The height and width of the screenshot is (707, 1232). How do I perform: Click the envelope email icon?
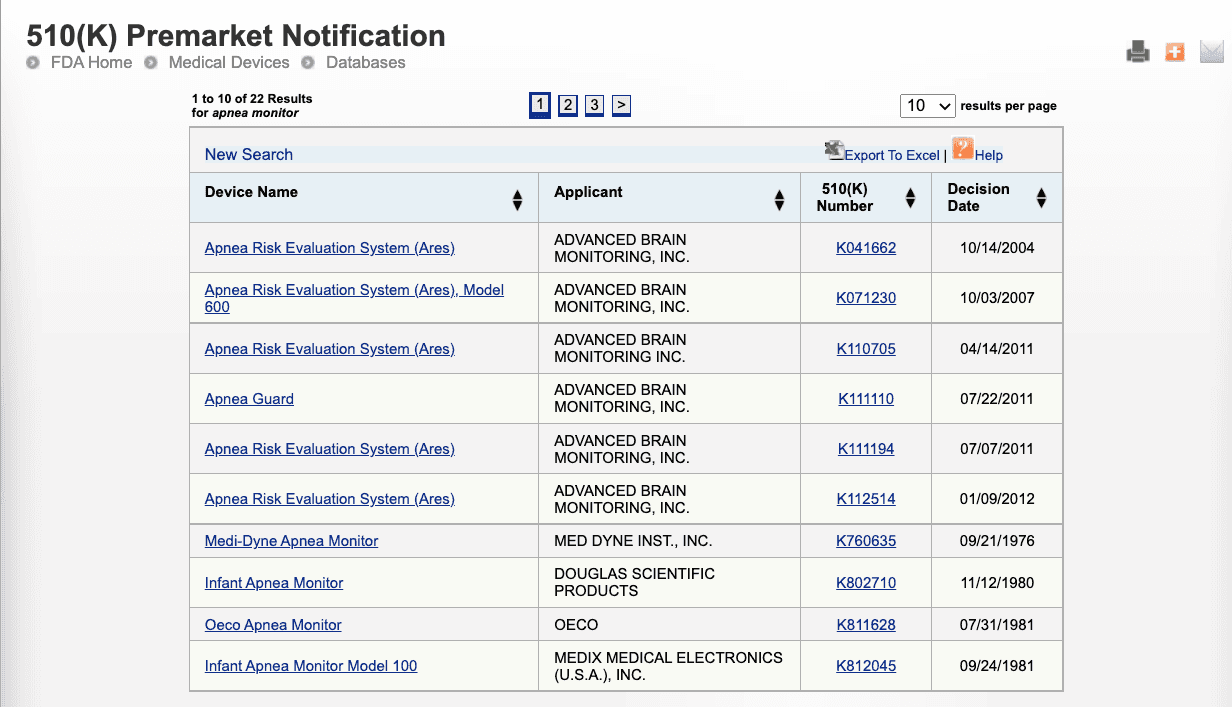[1212, 51]
